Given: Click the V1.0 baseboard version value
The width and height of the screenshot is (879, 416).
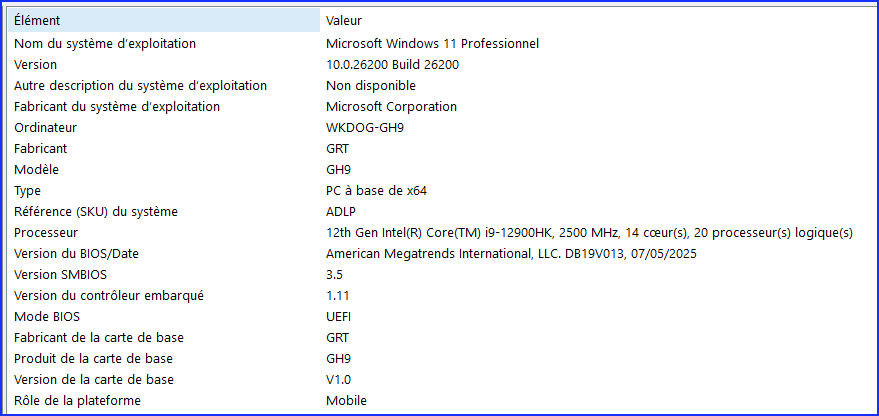Looking at the screenshot, I should 339,380.
